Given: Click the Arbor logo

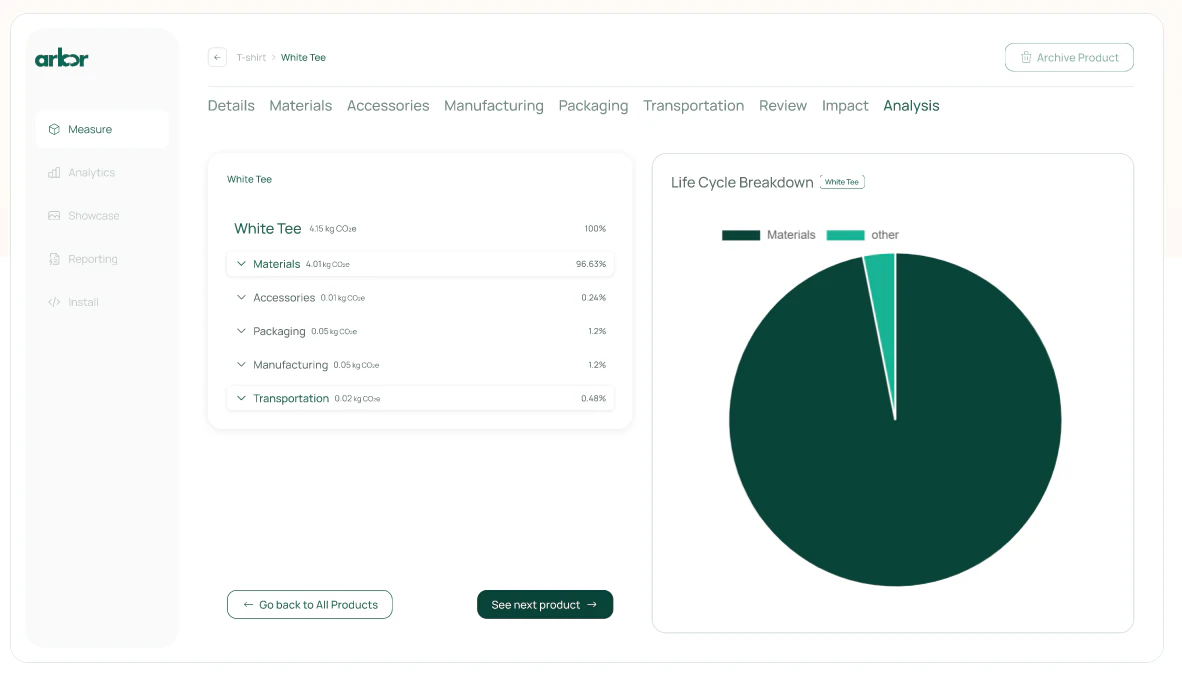Looking at the screenshot, I should tap(62, 58).
